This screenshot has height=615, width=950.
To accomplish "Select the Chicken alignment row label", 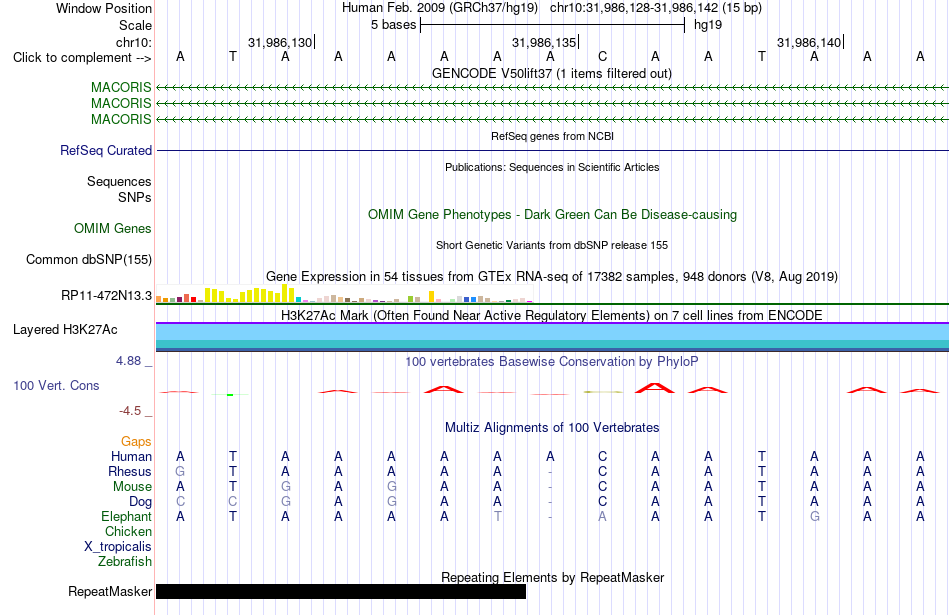I will point(128,531).
